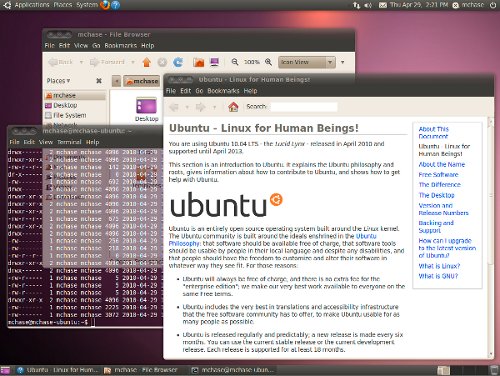Zoom out with the magnifier minus icon
Viewport: 500px width, 376px height.
click(x=235, y=62)
